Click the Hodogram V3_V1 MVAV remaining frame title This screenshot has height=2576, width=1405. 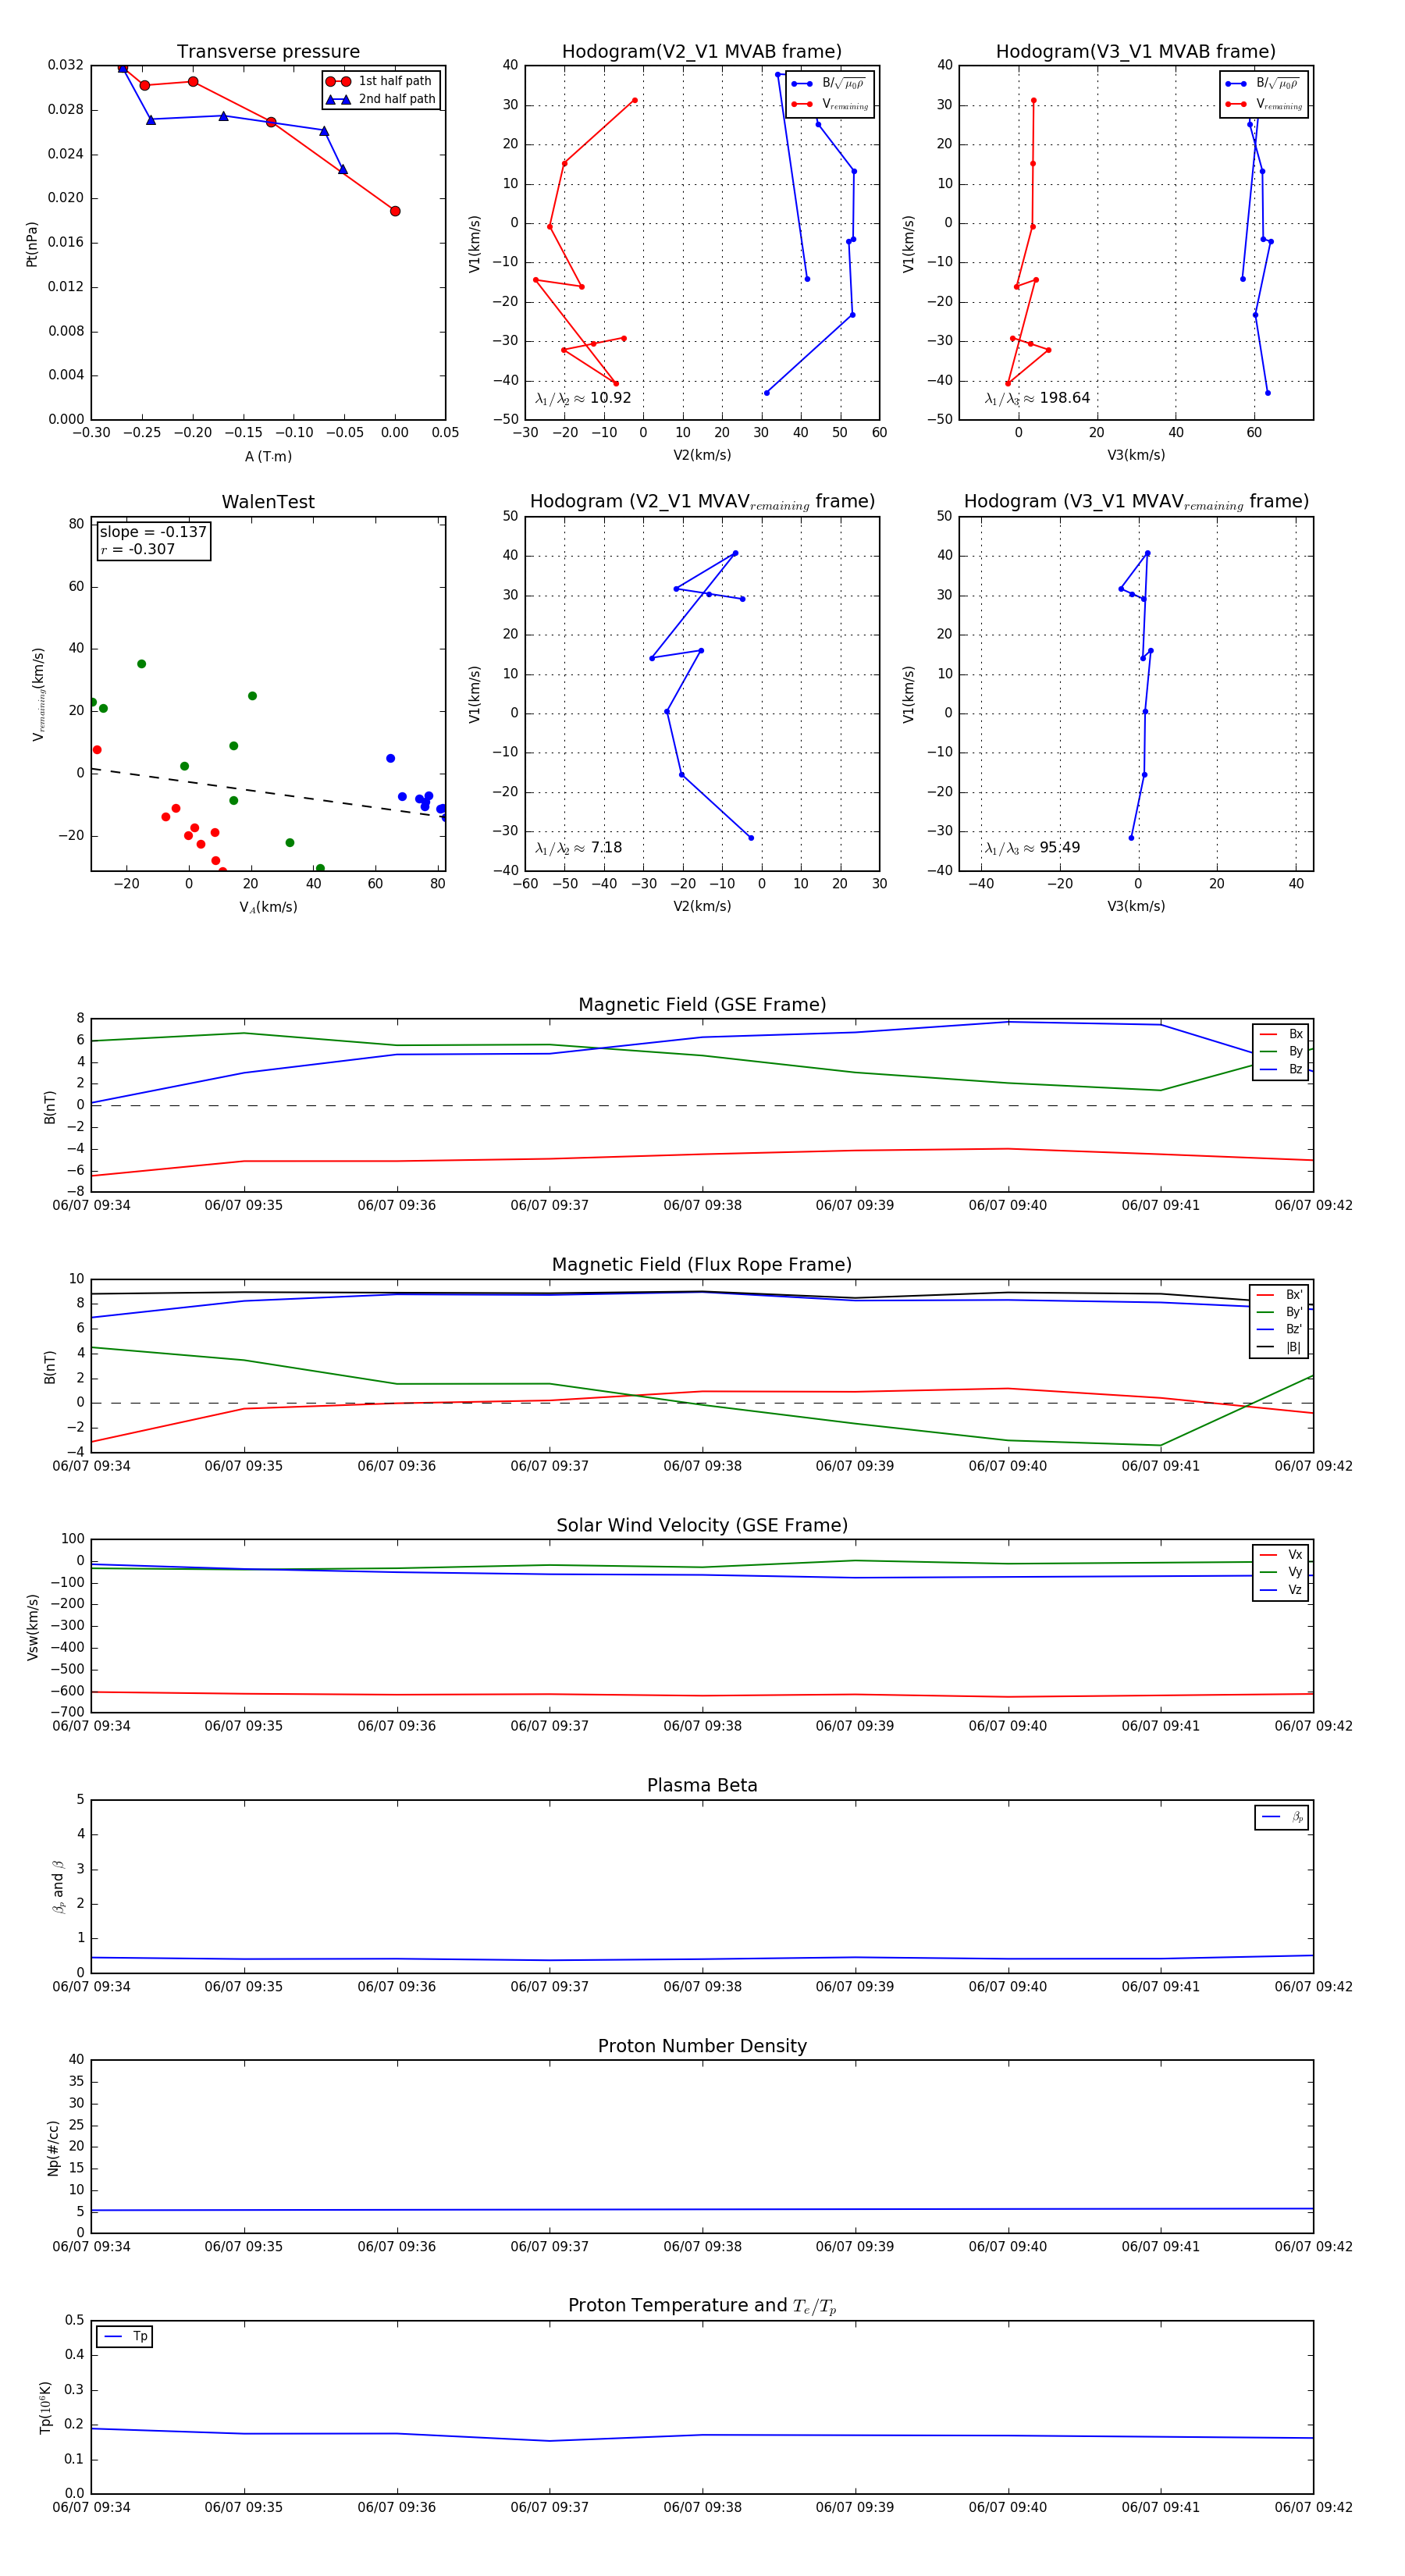(1136, 502)
